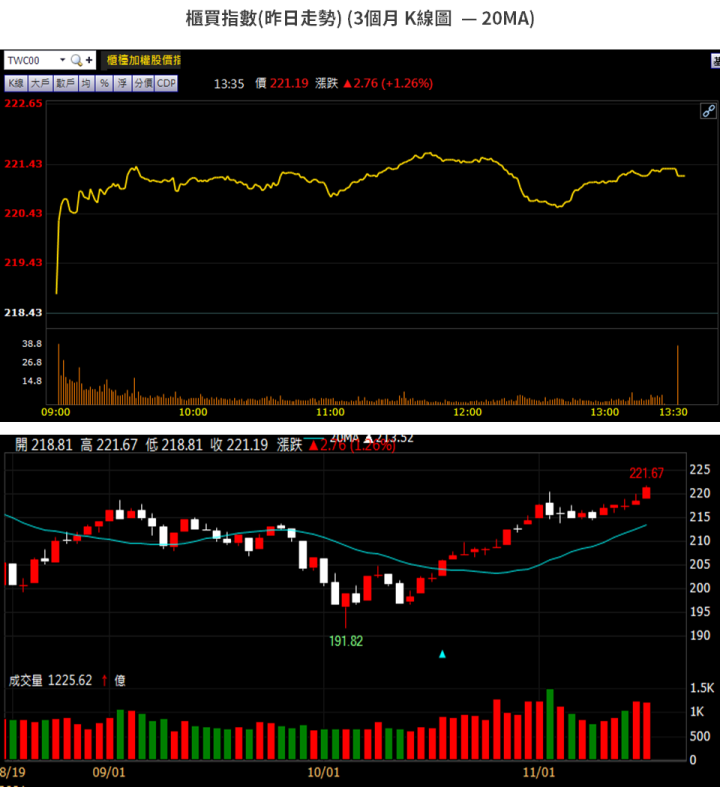Click the 220.43 price axis label
Viewport: 720px width, 787px height.
coord(23,213)
